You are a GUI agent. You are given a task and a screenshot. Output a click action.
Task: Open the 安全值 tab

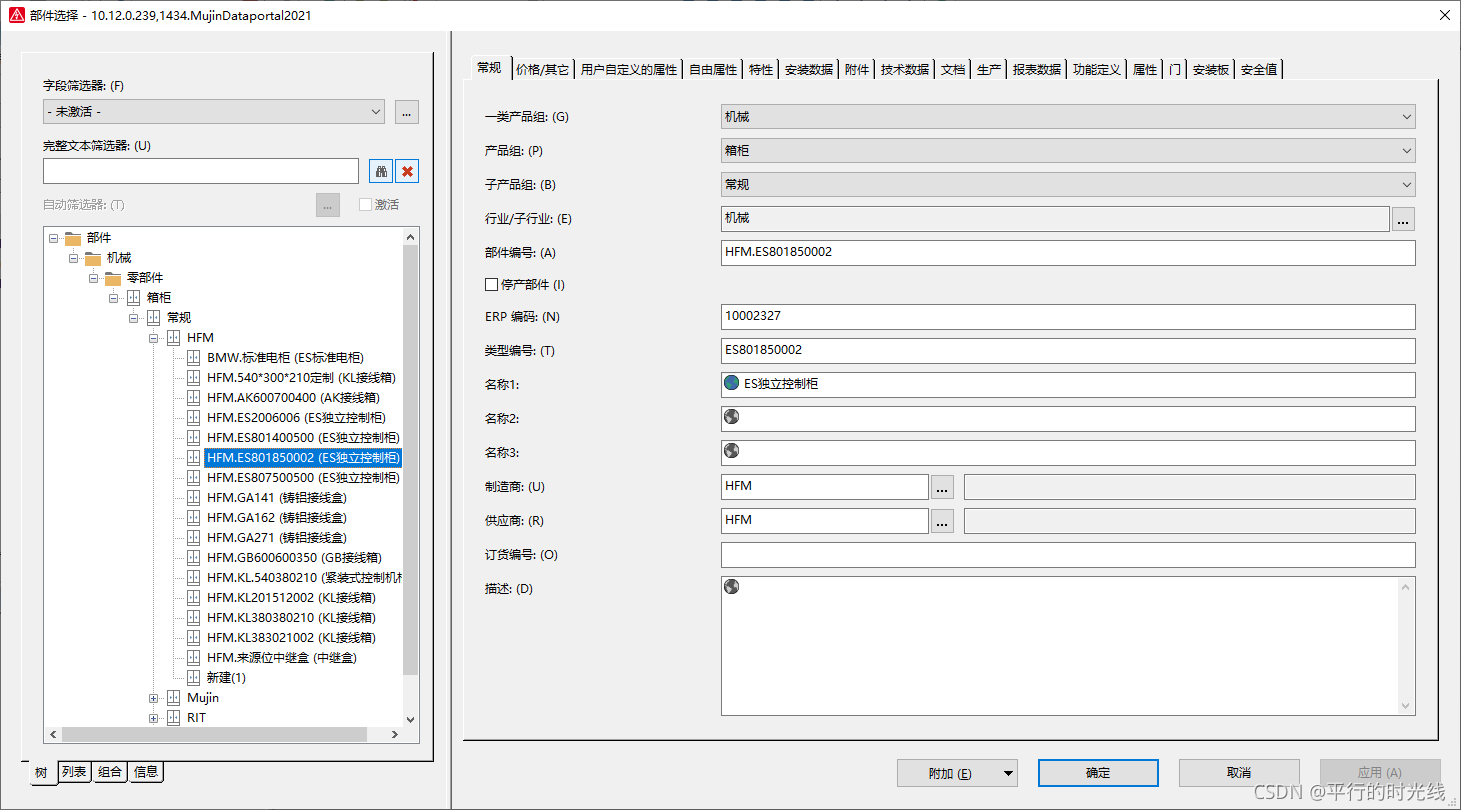pyautogui.click(x=1259, y=70)
